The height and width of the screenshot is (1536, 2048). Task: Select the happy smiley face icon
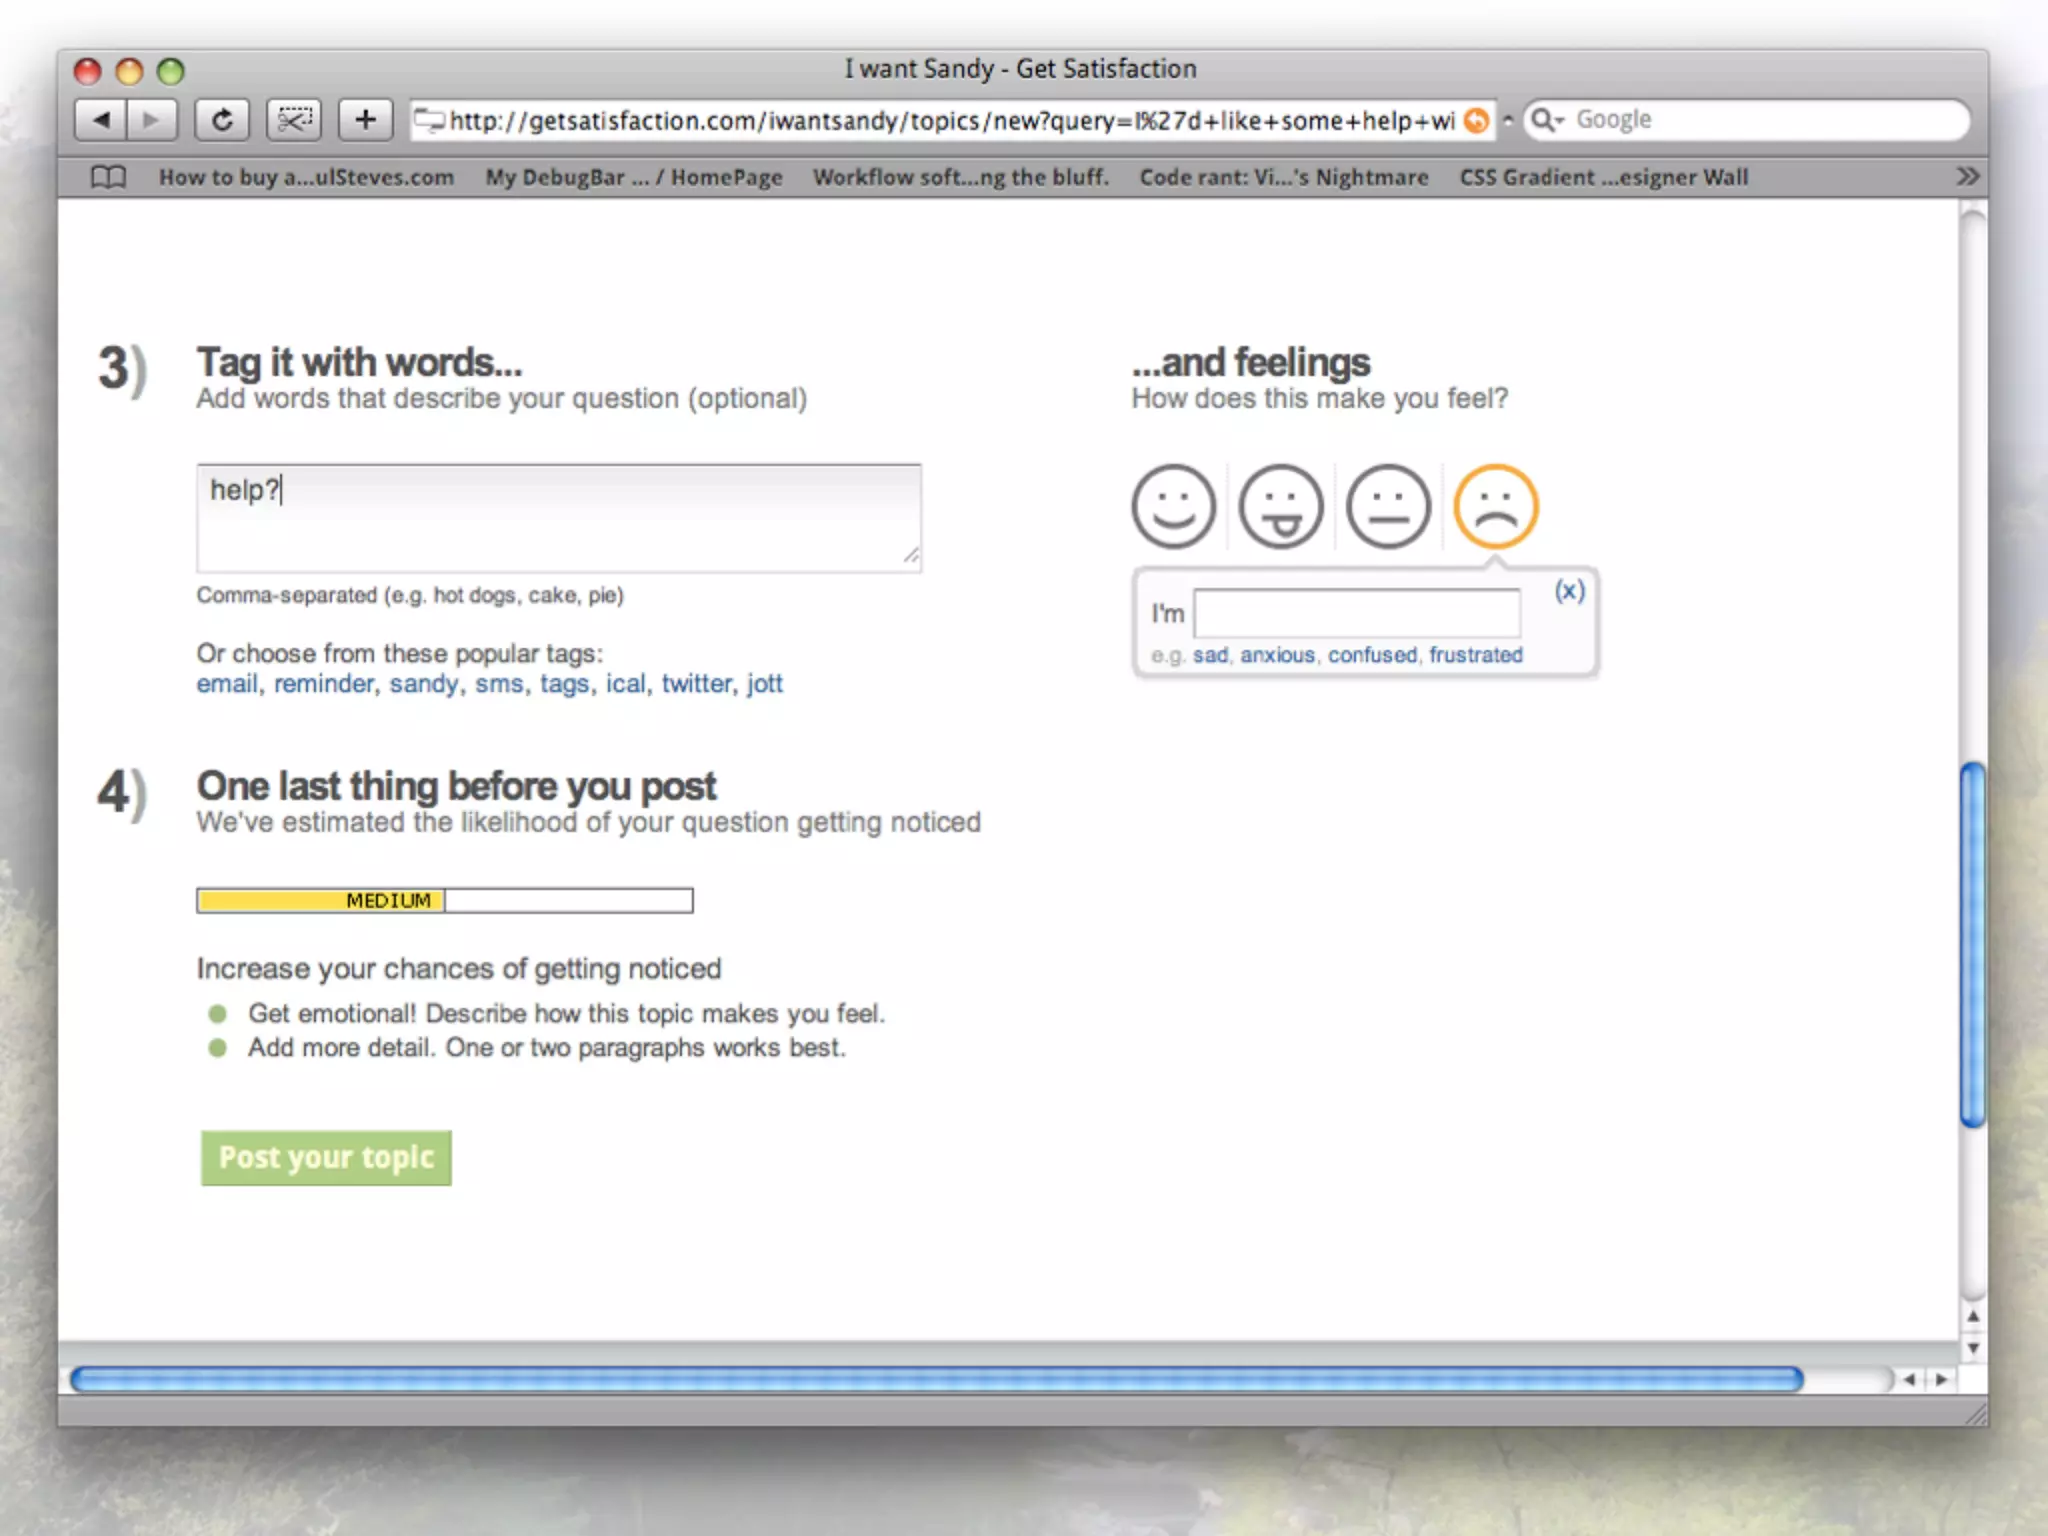click(x=1173, y=506)
